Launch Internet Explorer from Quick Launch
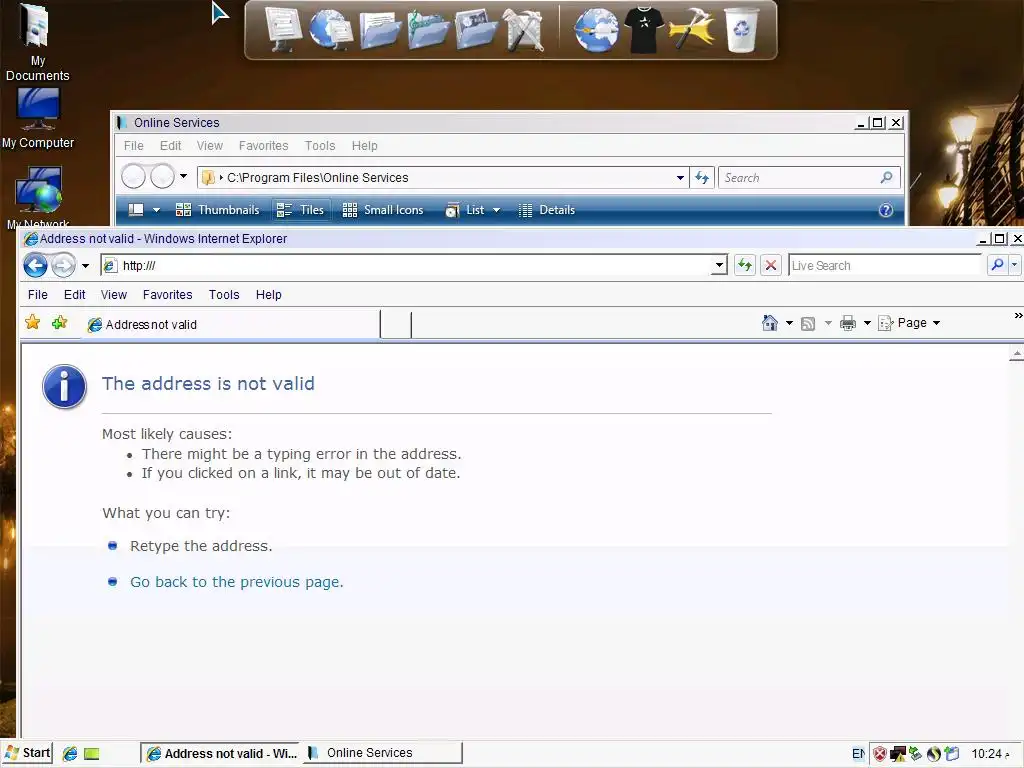This screenshot has height=768, width=1024. pos(70,754)
